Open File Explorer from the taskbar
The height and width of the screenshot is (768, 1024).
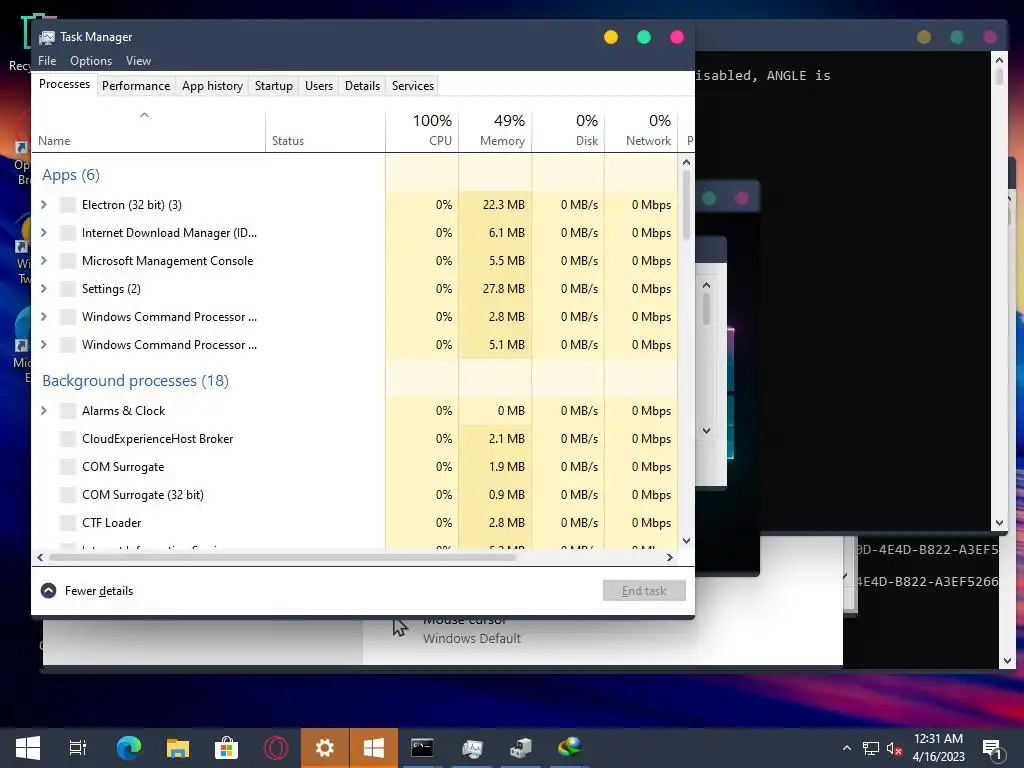(178, 748)
